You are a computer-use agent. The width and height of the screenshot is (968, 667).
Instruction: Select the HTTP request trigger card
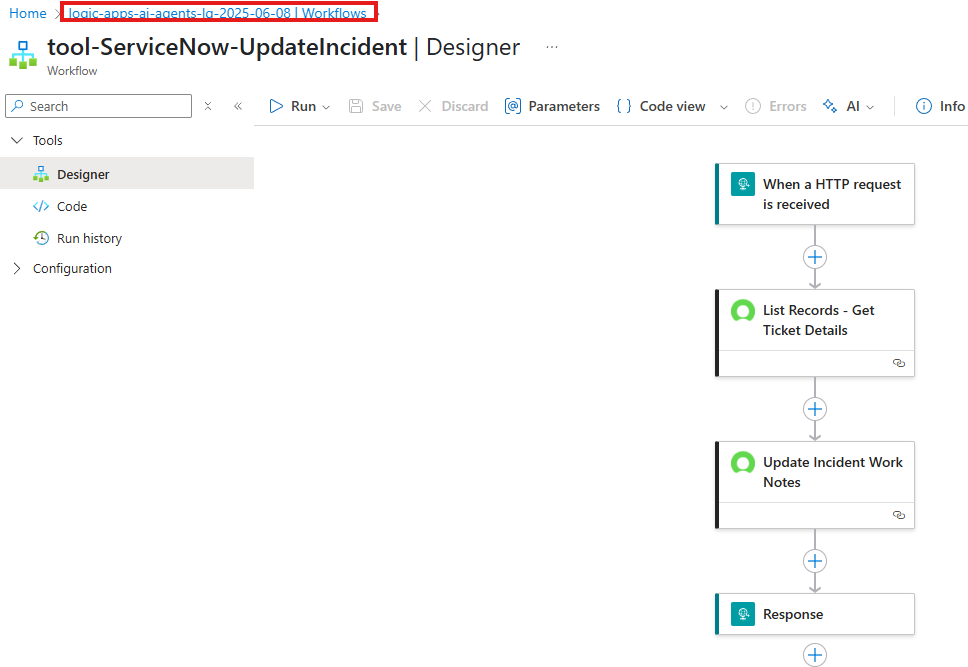(x=814, y=194)
